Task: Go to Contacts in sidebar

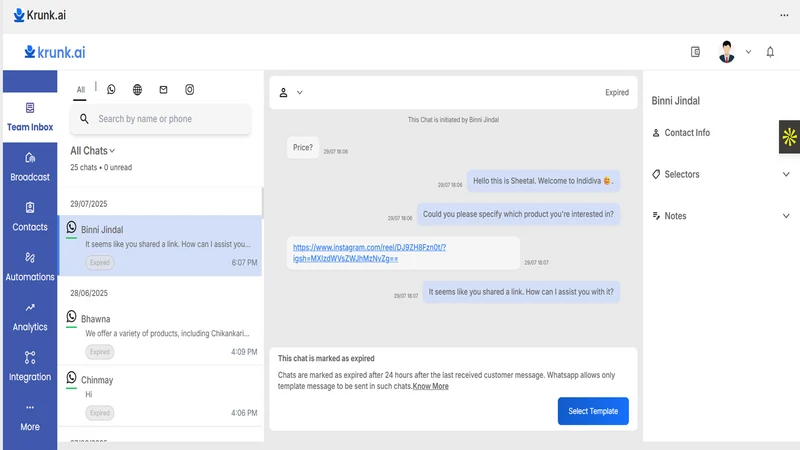Action: pyautogui.click(x=30, y=217)
